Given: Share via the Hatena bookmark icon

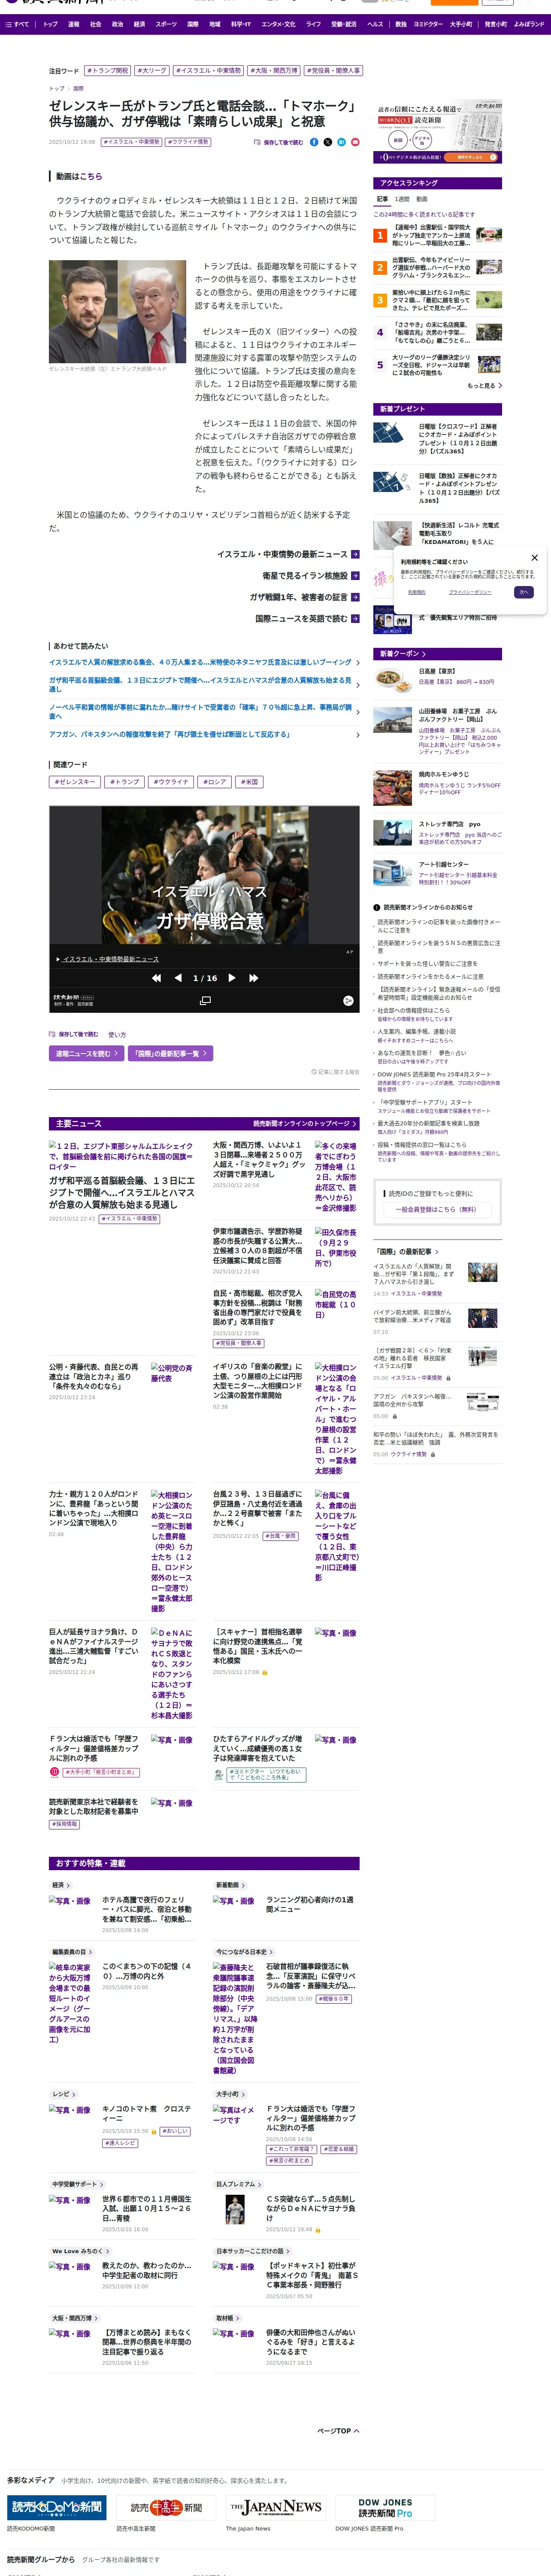Looking at the screenshot, I should [341, 142].
